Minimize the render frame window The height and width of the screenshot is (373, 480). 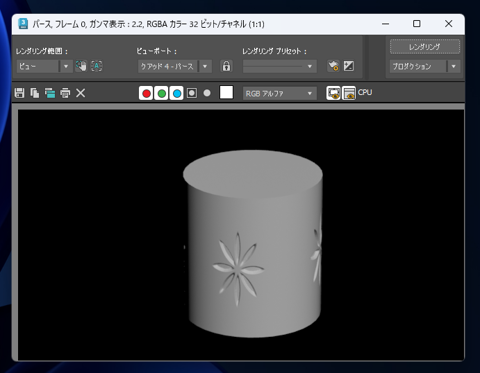point(385,24)
